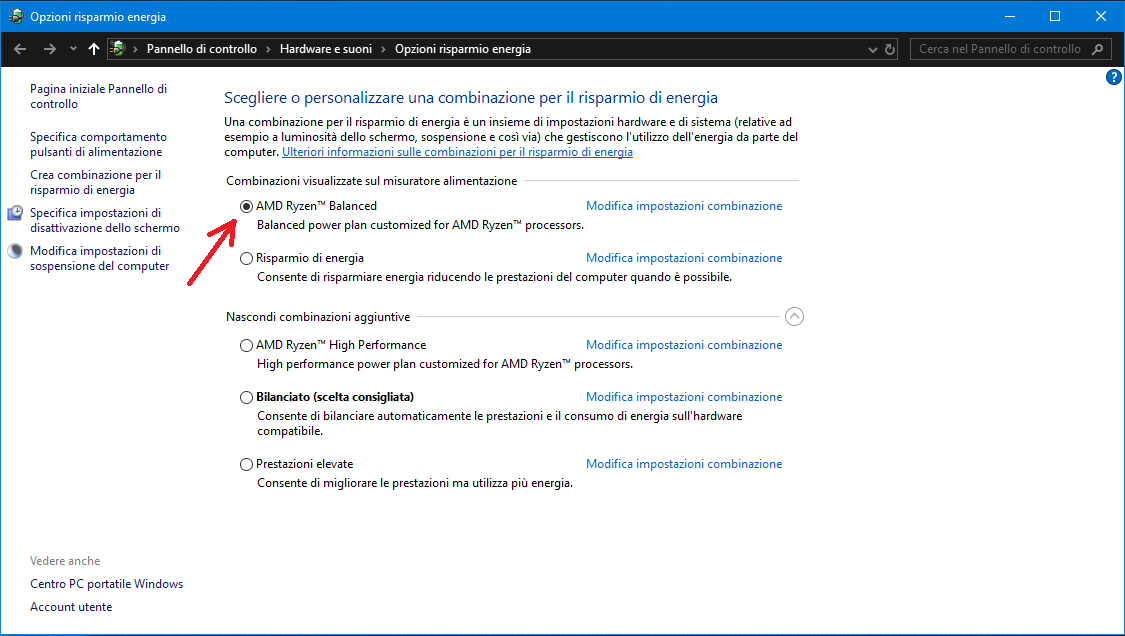Select the Bilanciato (scelta consigliata) plan
This screenshot has width=1125, height=636.
(246, 397)
